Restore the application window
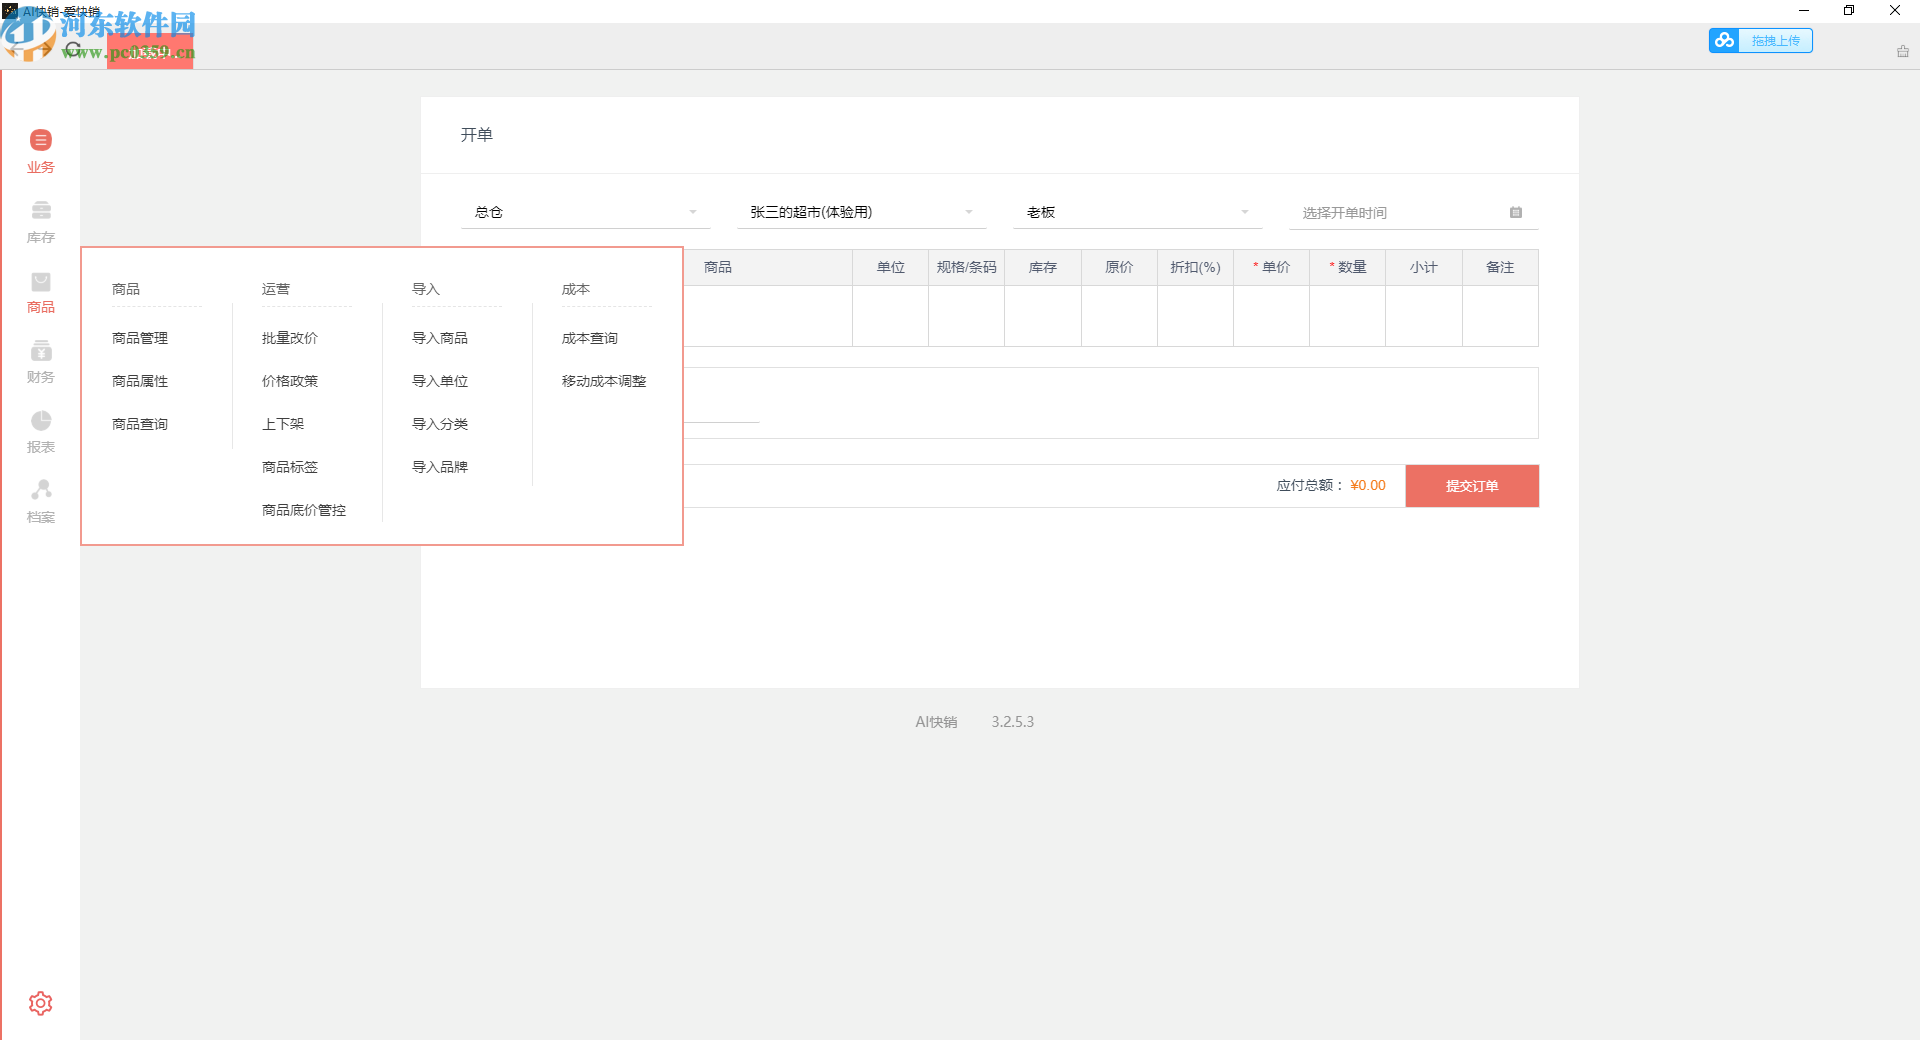Image resolution: width=1920 pixels, height=1040 pixels. tap(1849, 10)
